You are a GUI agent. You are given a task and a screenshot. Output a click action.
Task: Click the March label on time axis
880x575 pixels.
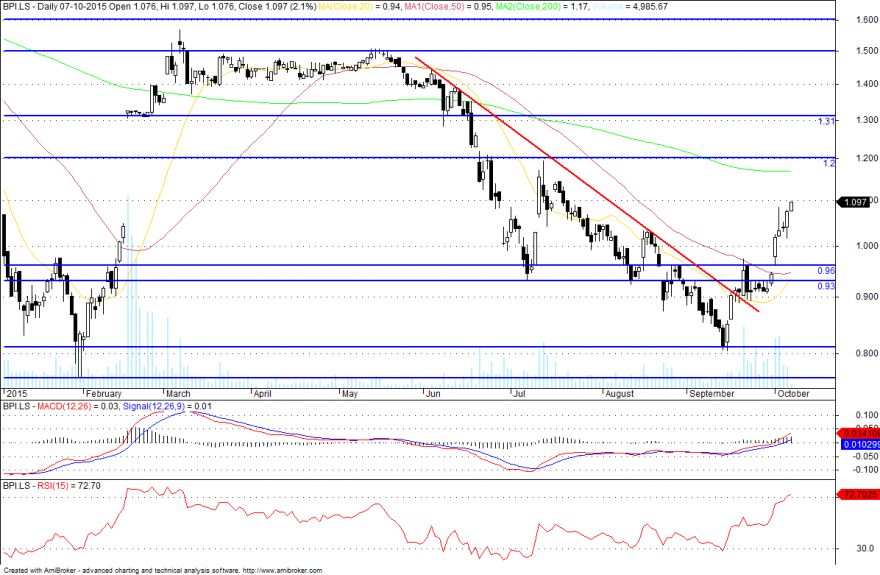(x=178, y=394)
